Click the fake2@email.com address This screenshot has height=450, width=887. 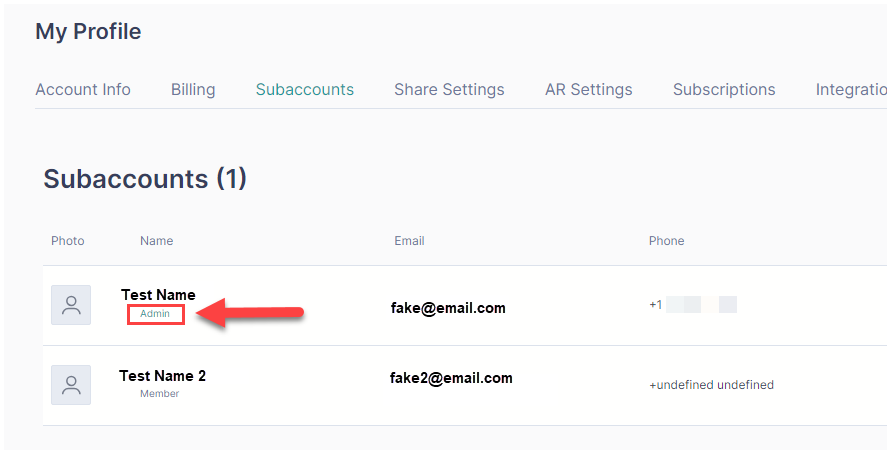coord(451,378)
